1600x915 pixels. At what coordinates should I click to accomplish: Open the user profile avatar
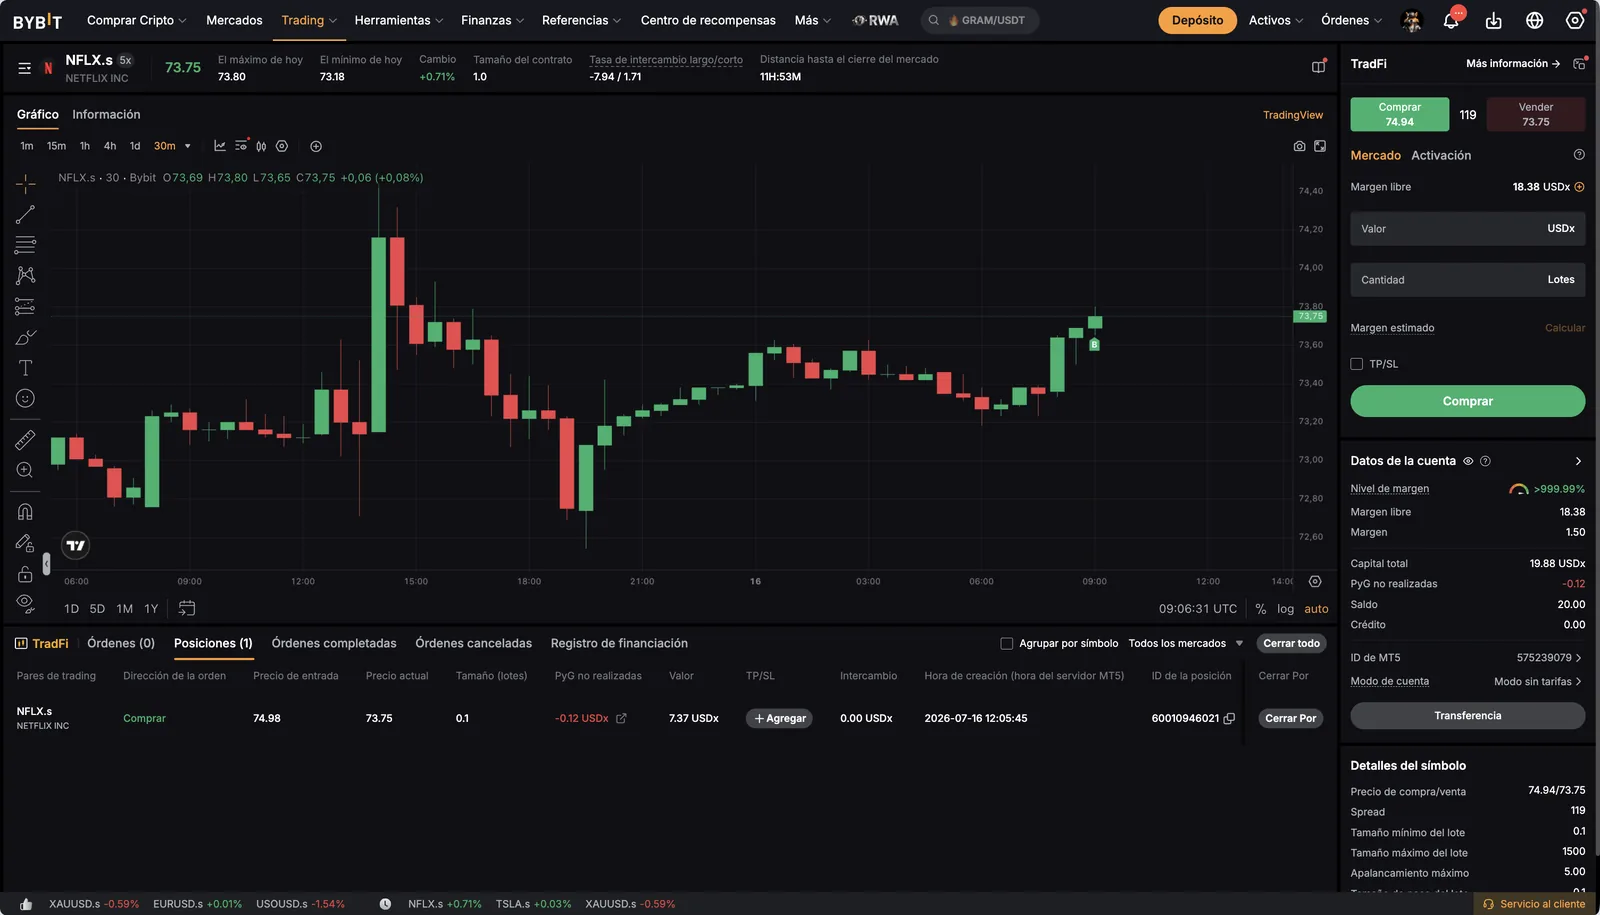click(x=1412, y=20)
